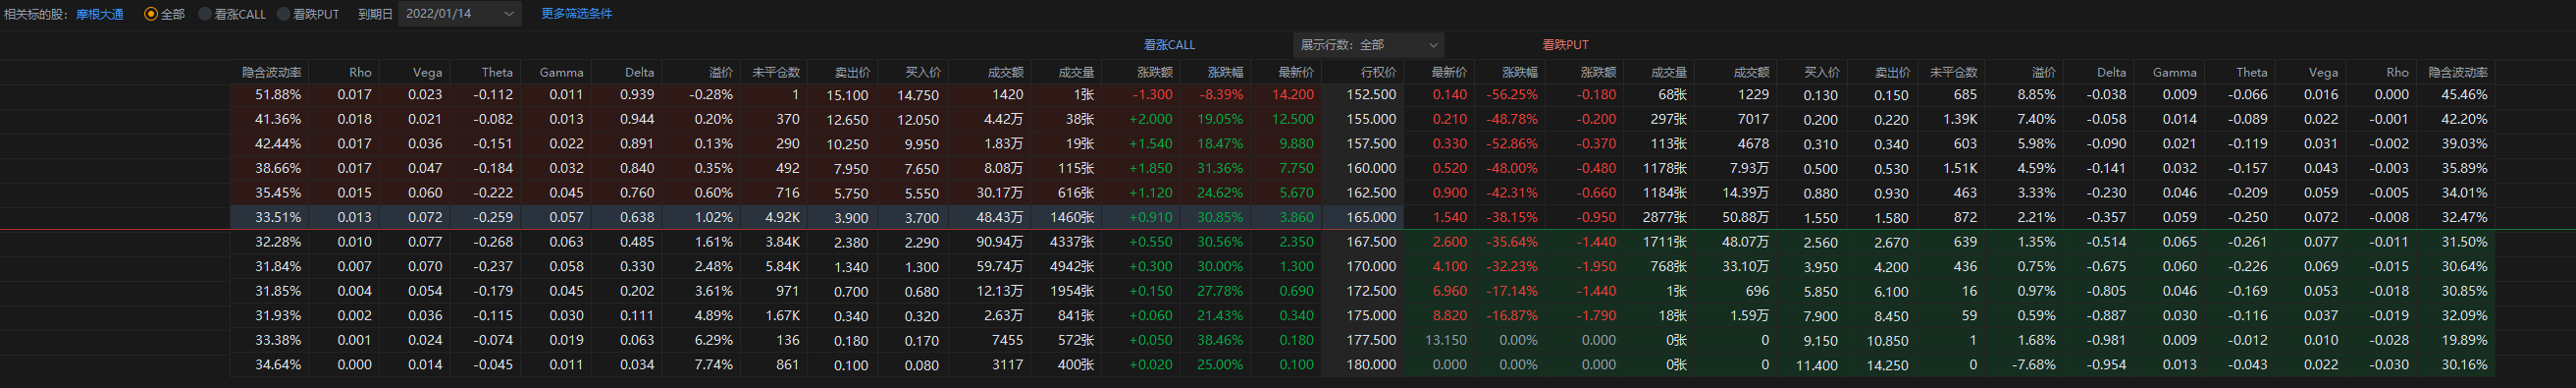Sort by left Gamma column header
The width and height of the screenshot is (2576, 388).
[561, 72]
